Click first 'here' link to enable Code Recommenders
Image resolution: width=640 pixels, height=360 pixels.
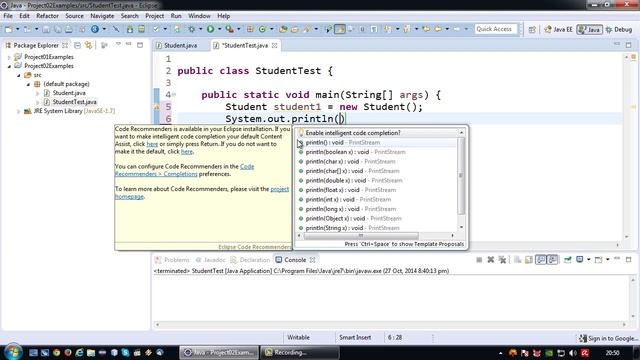152,144
